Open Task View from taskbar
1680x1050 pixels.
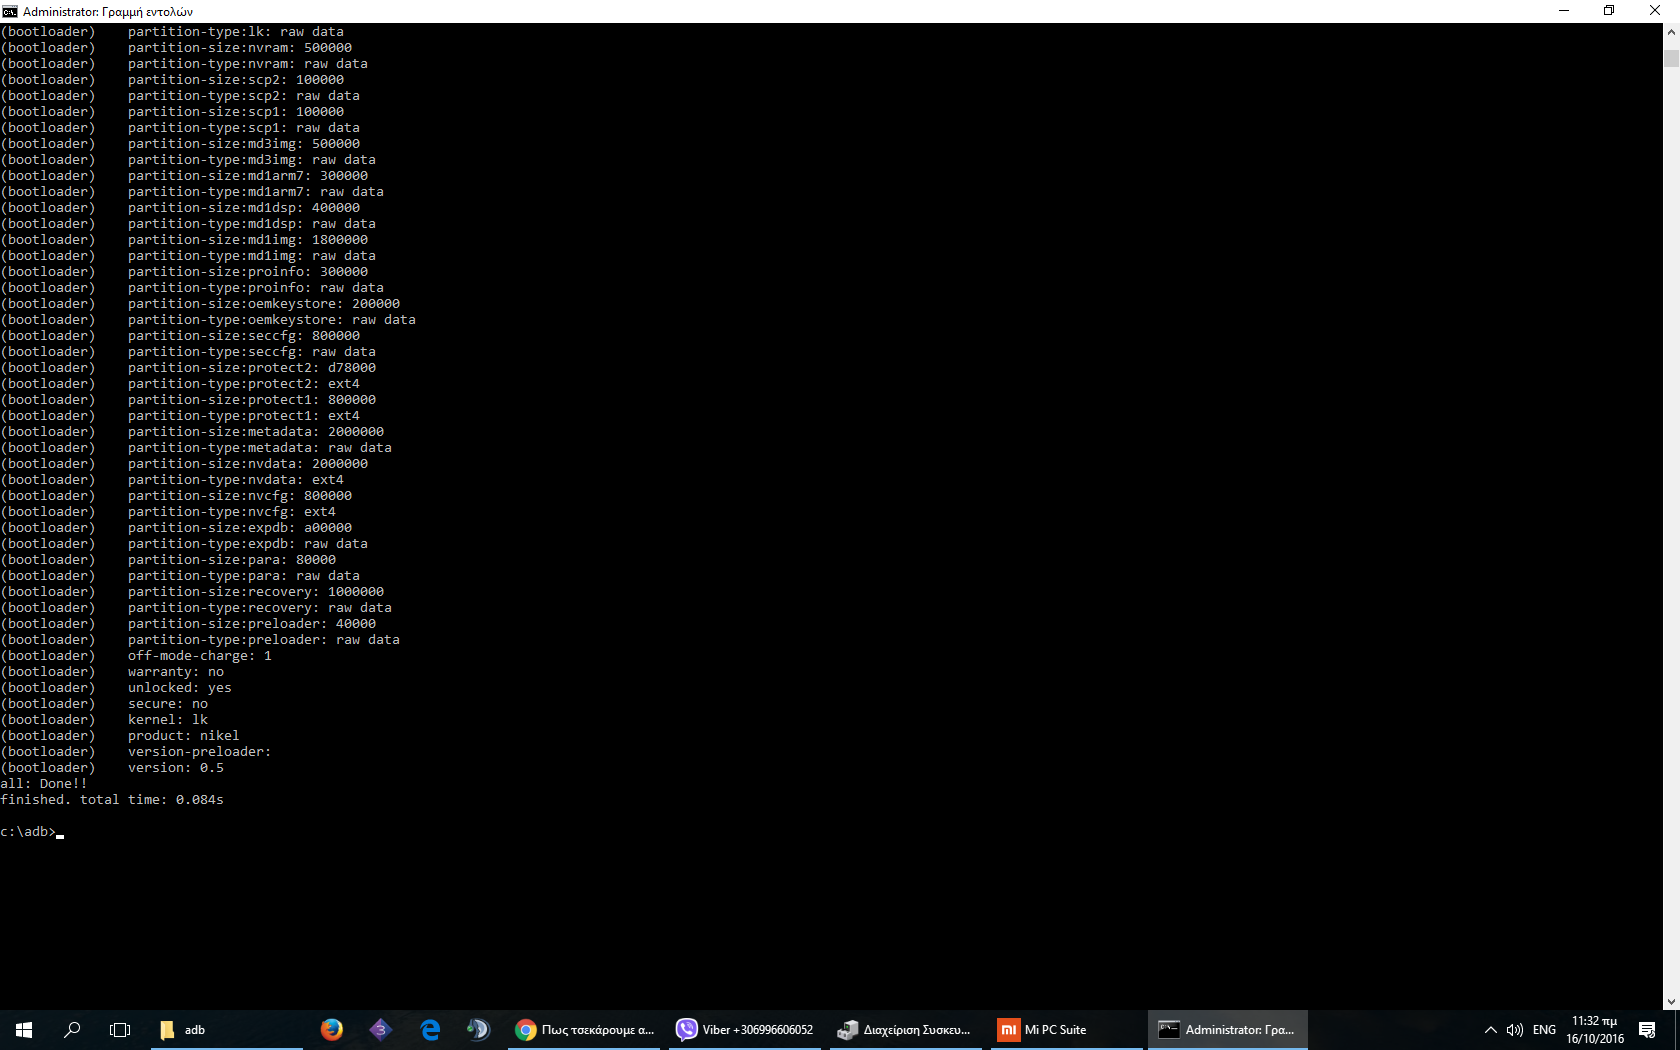120,1029
